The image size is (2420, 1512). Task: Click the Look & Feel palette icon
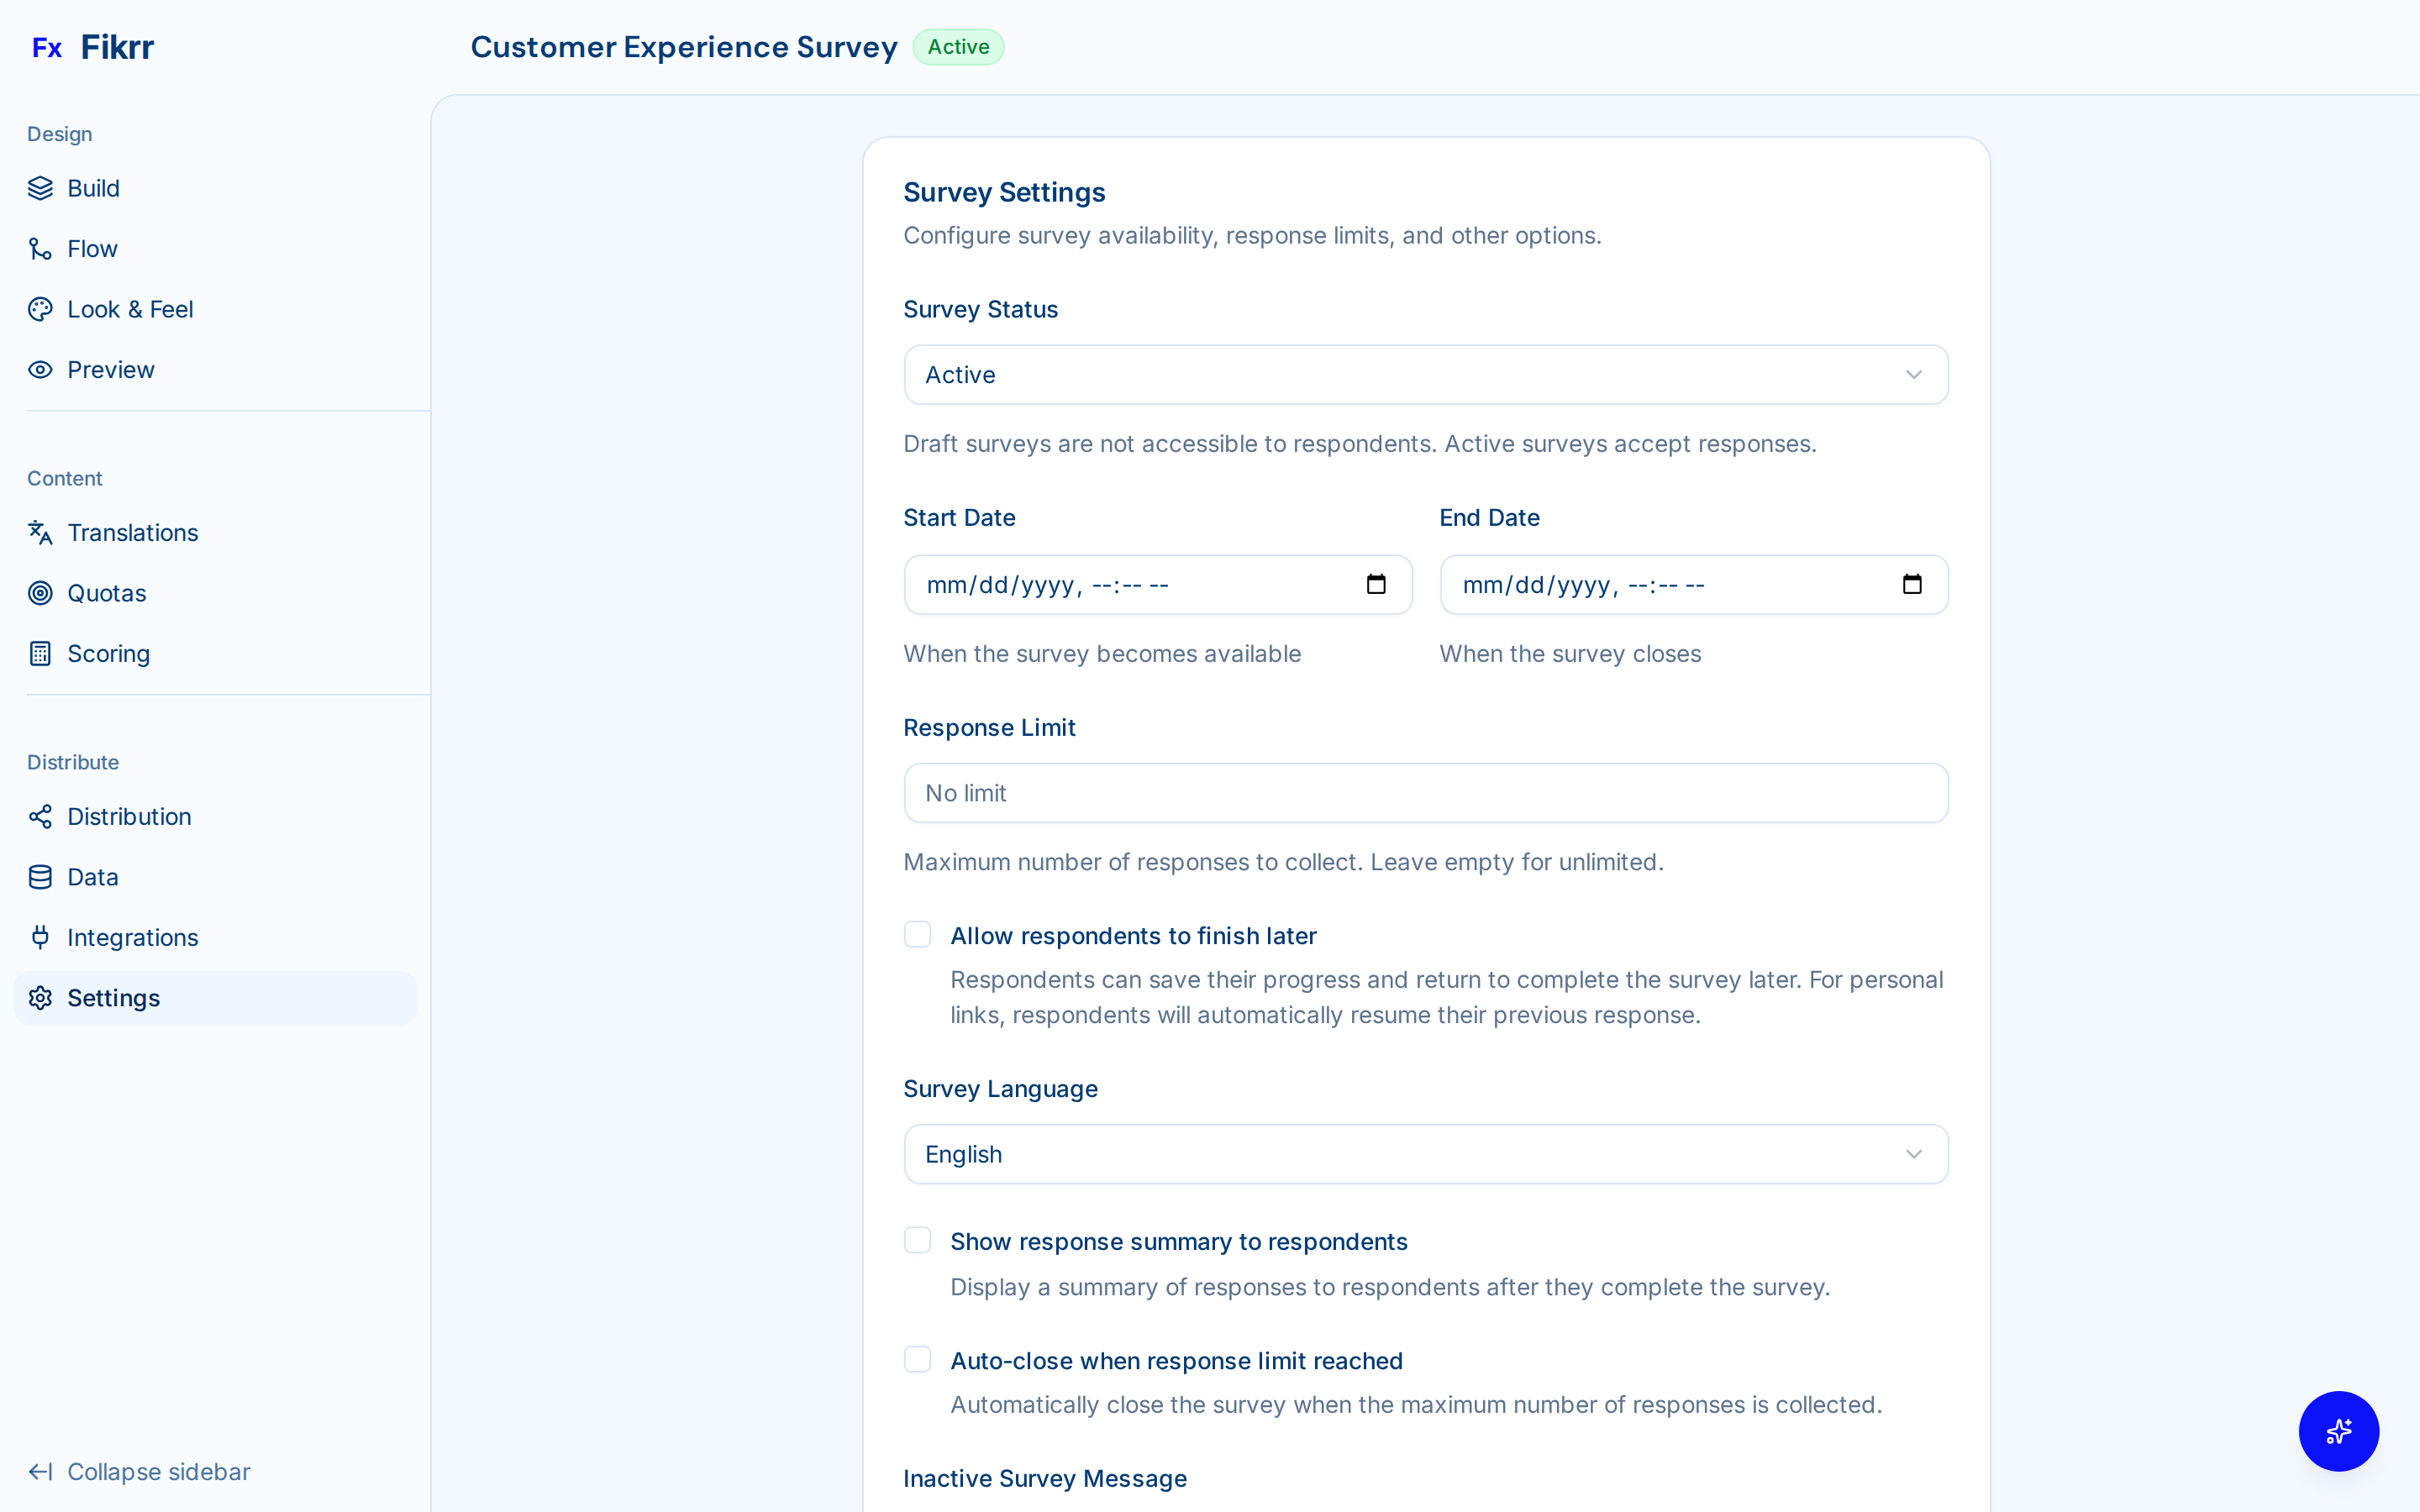point(40,309)
